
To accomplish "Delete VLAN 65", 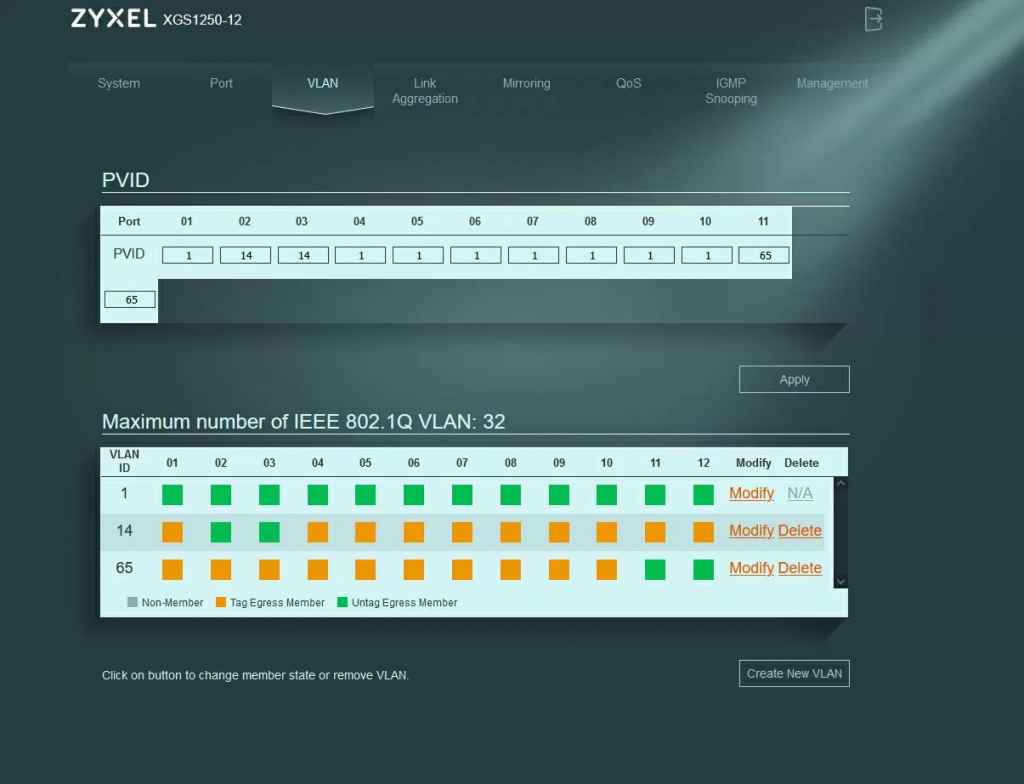I will (x=799, y=568).
